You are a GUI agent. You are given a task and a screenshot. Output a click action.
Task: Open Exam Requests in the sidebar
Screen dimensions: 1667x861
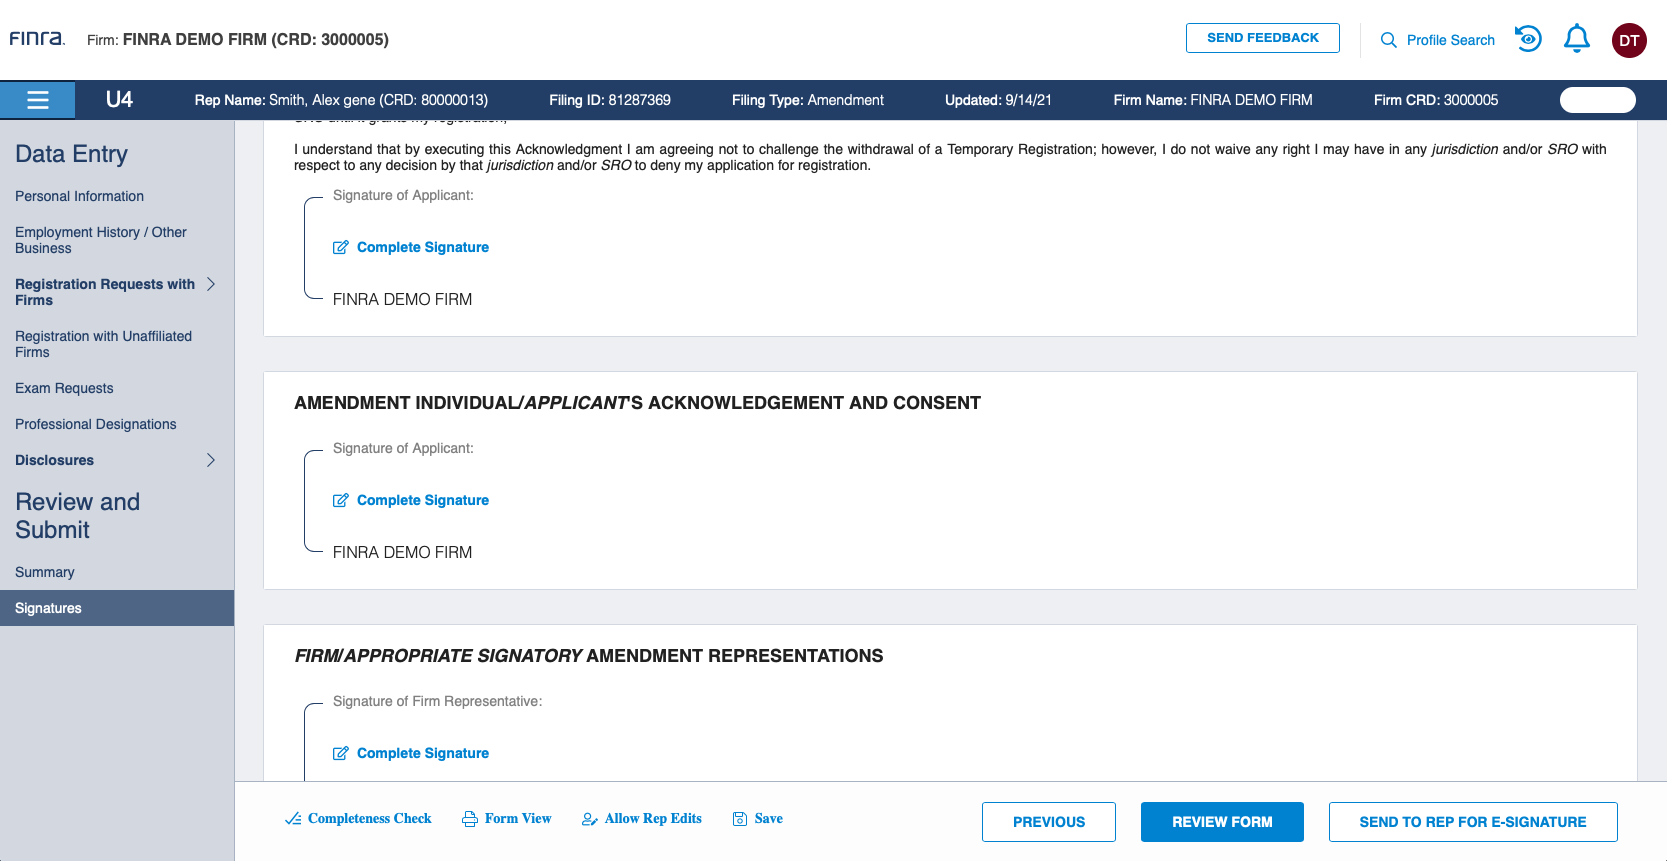[x=64, y=388]
